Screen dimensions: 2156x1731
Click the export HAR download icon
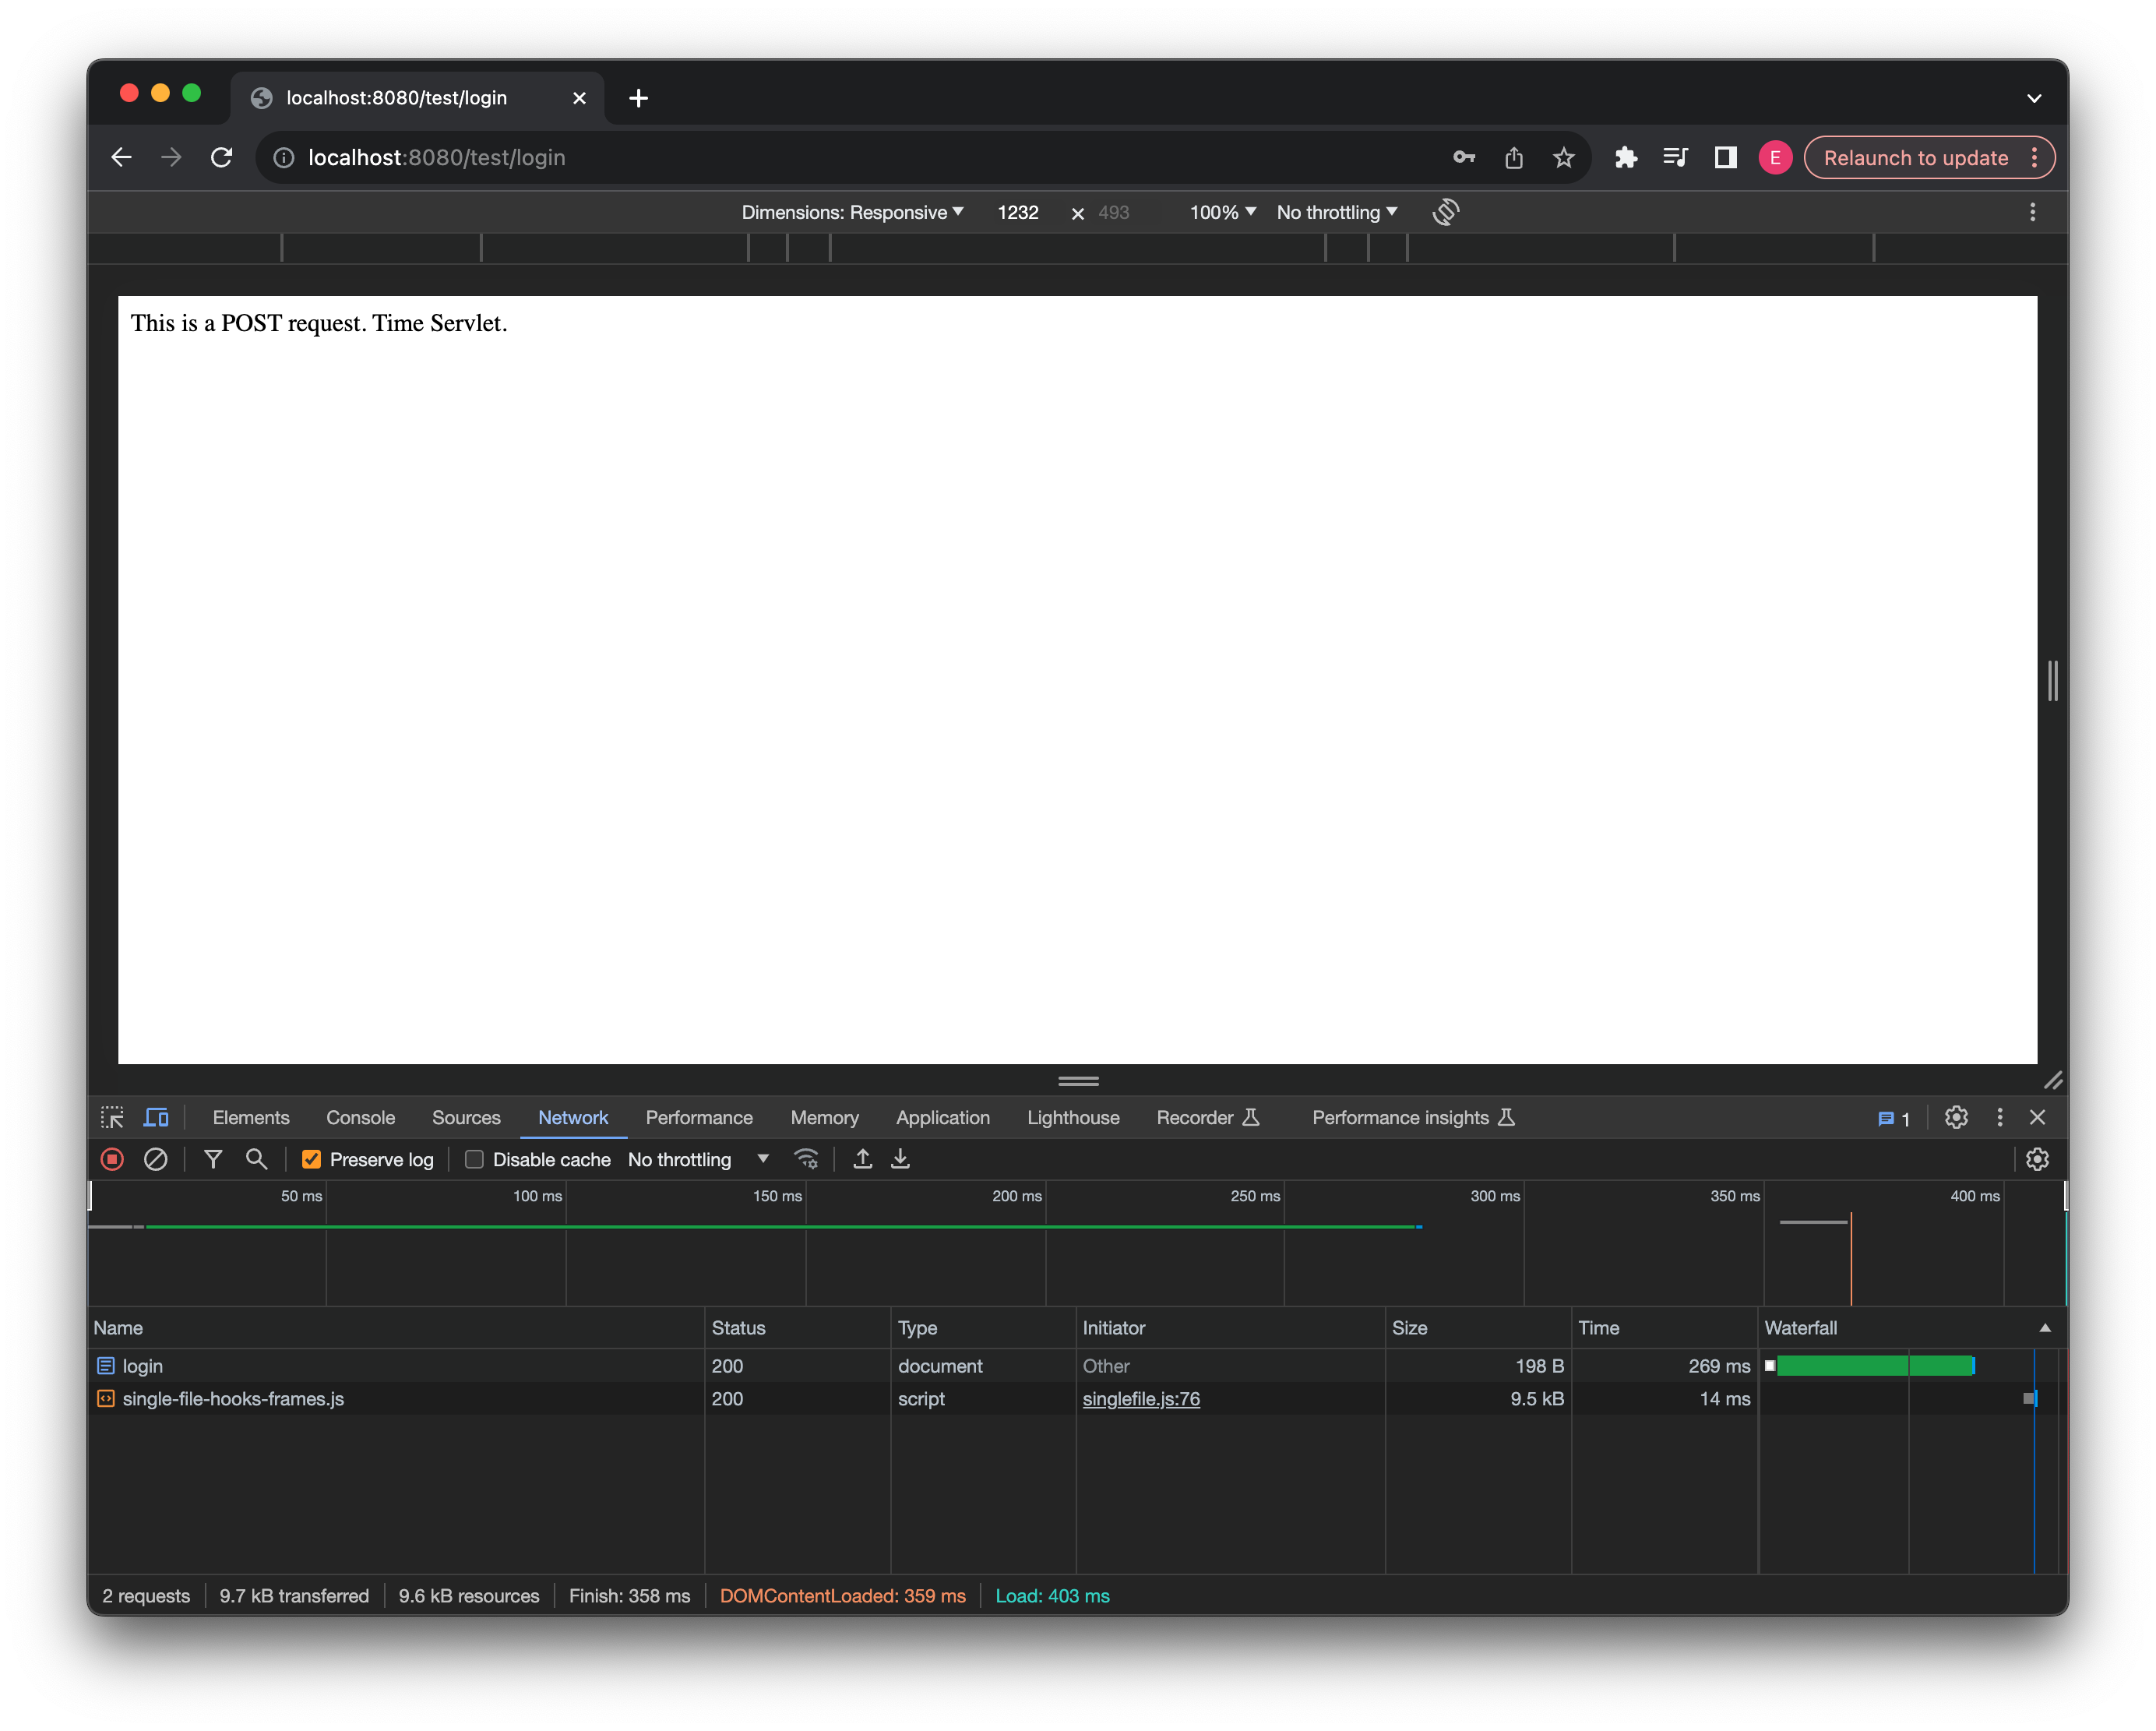[x=900, y=1159]
